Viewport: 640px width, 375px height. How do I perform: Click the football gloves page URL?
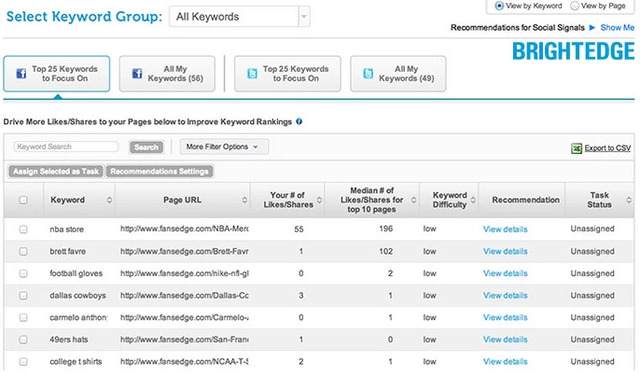click(184, 273)
